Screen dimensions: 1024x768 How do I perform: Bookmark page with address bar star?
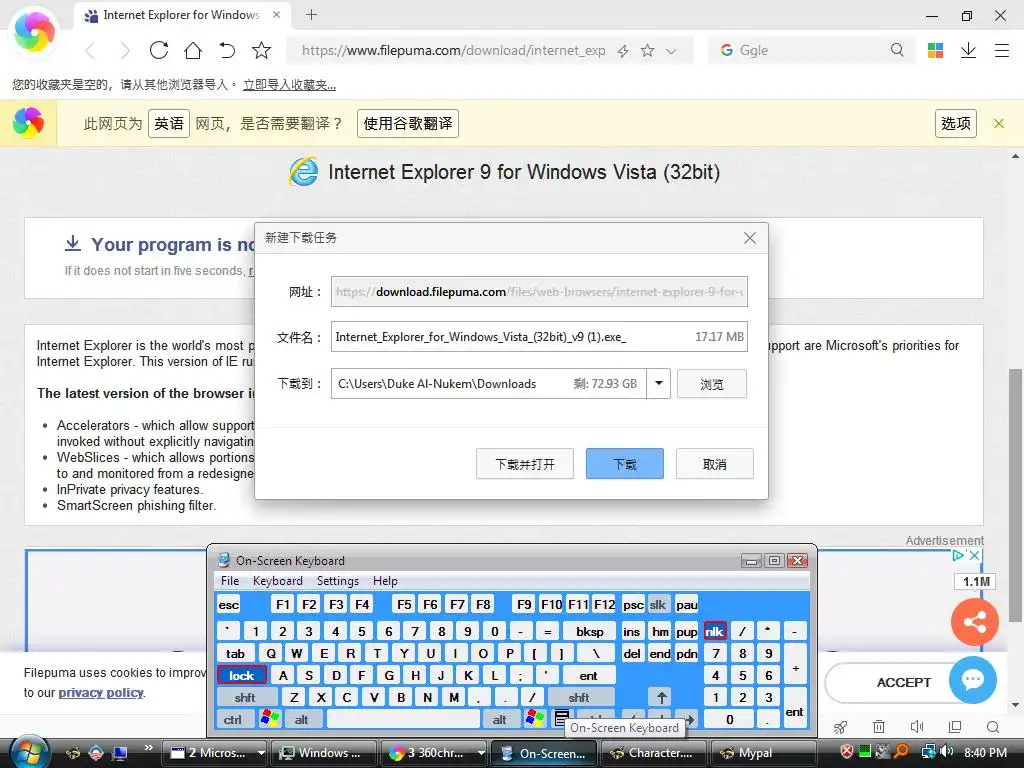click(x=647, y=50)
